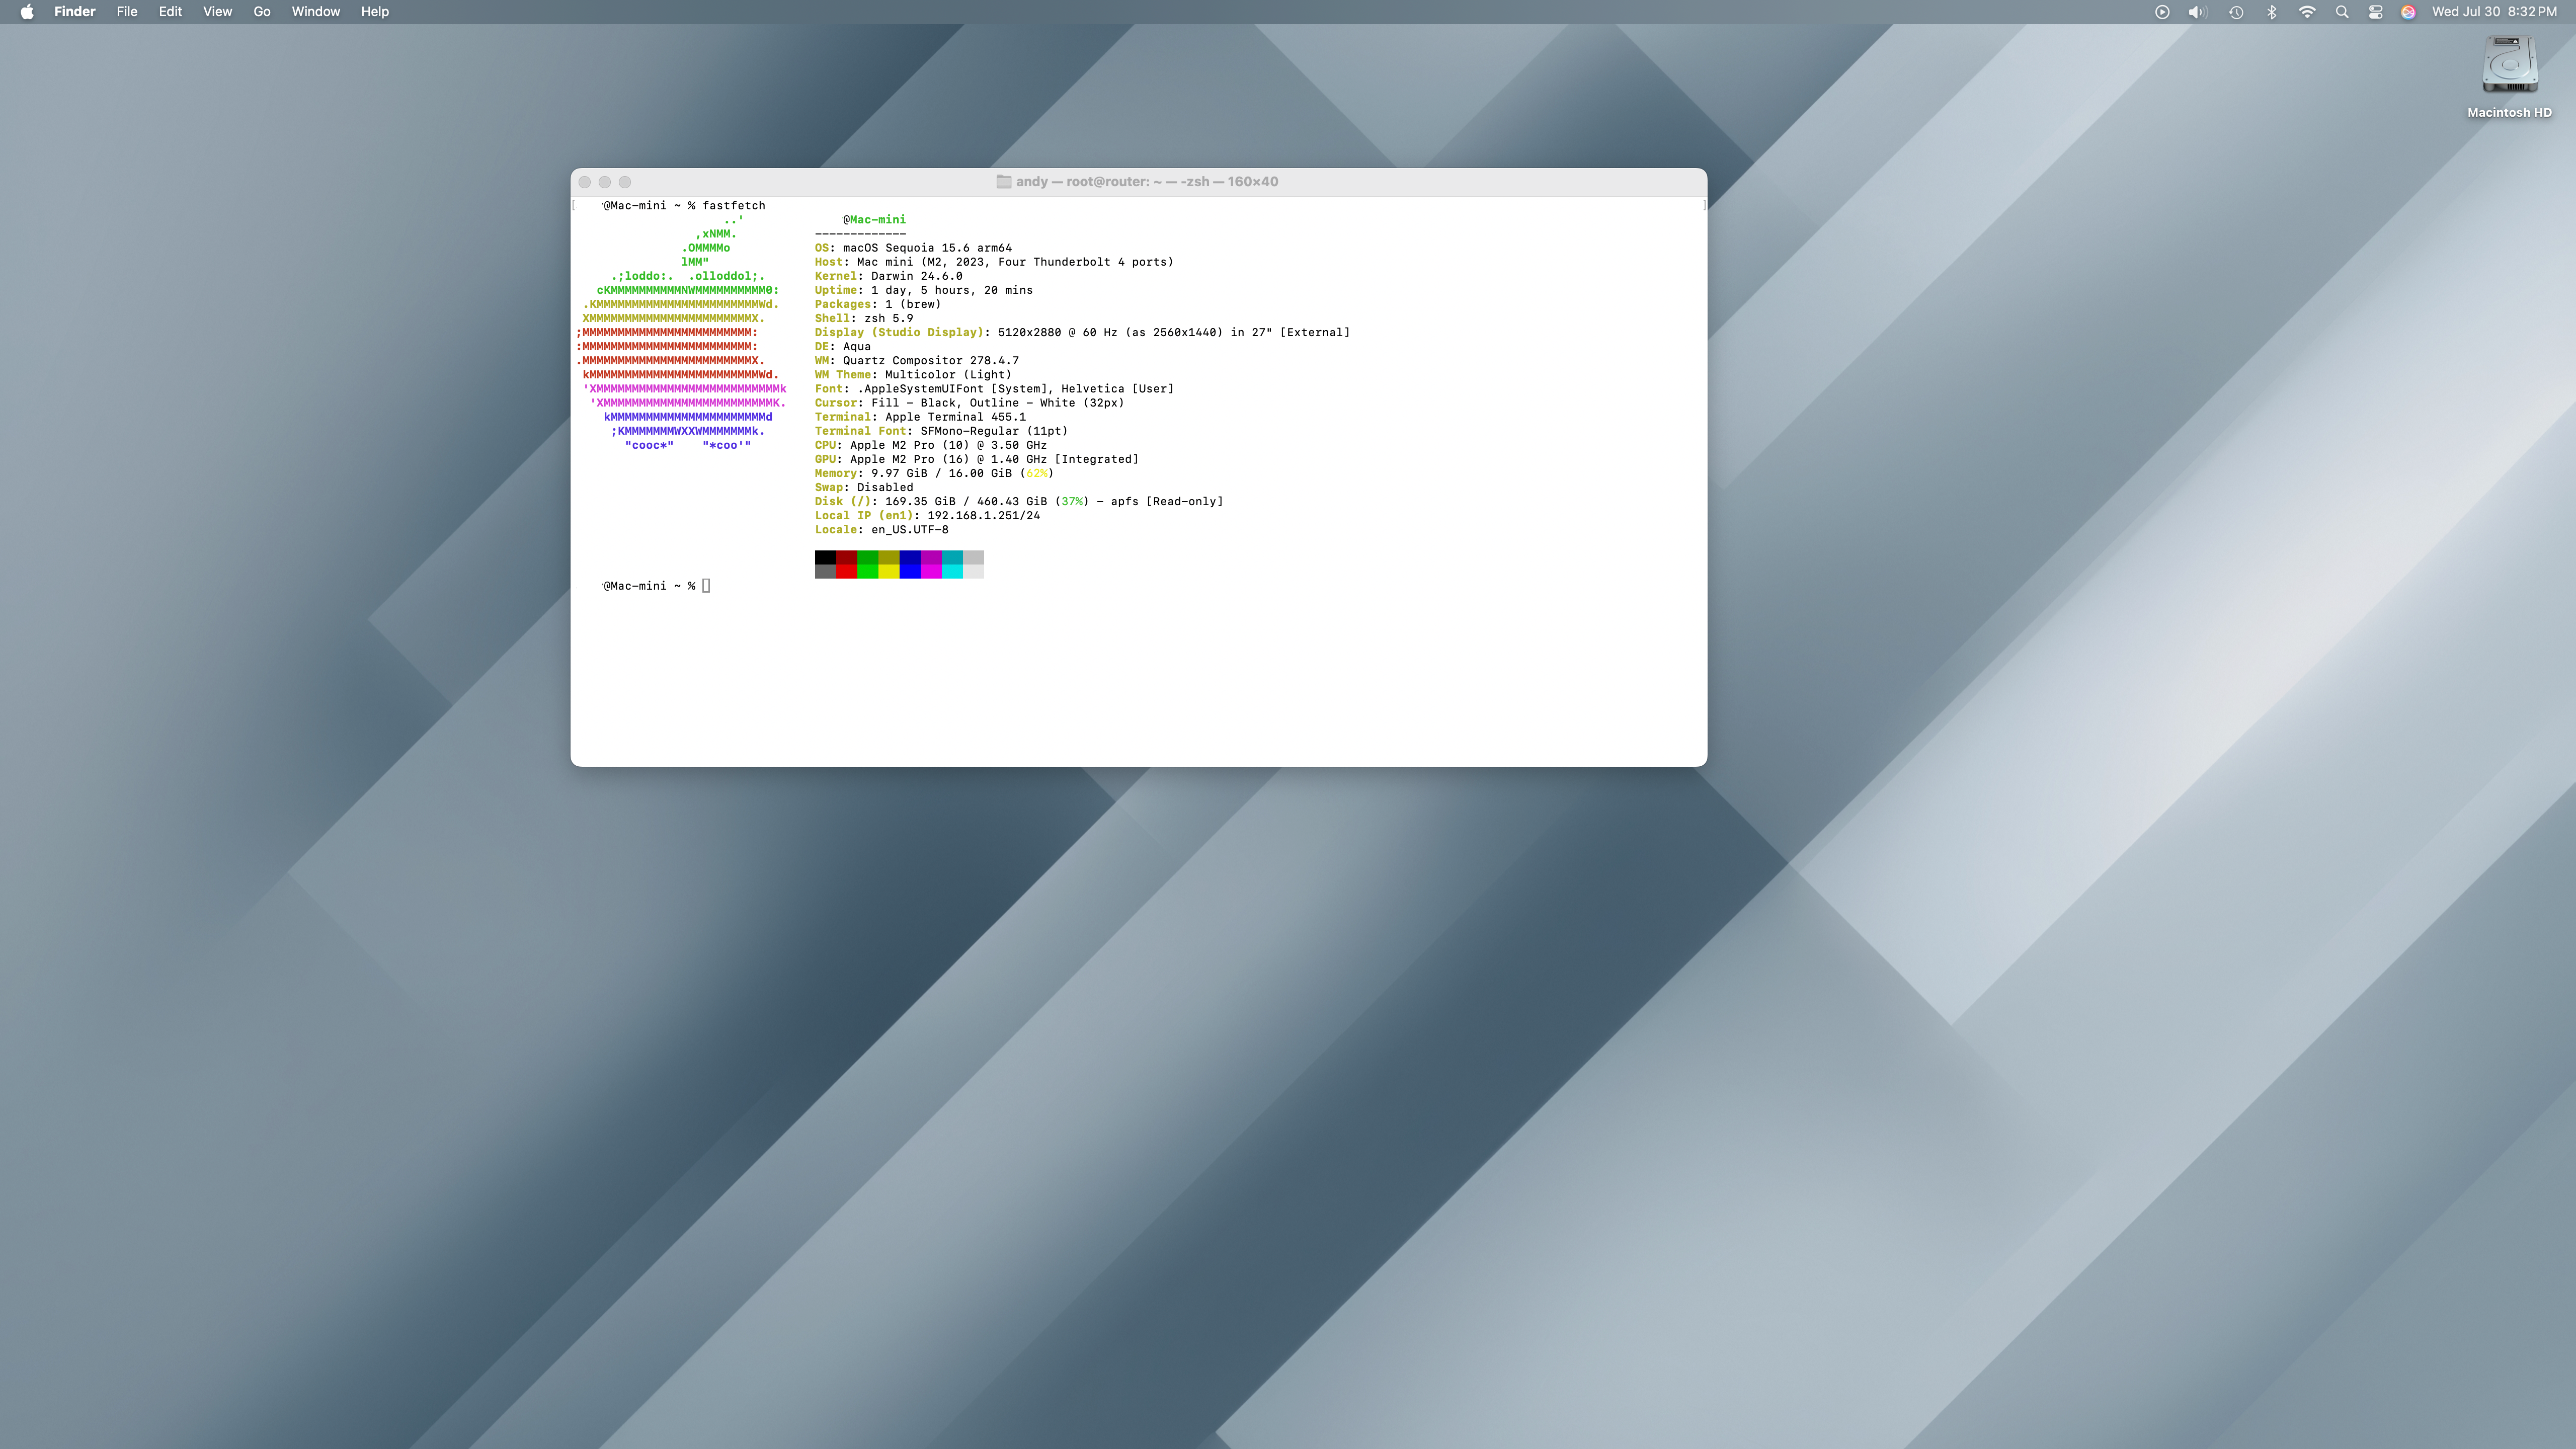2576x1449 pixels.
Task: Click the 'Packages: 1 (brew)' line
Action: point(877,304)
